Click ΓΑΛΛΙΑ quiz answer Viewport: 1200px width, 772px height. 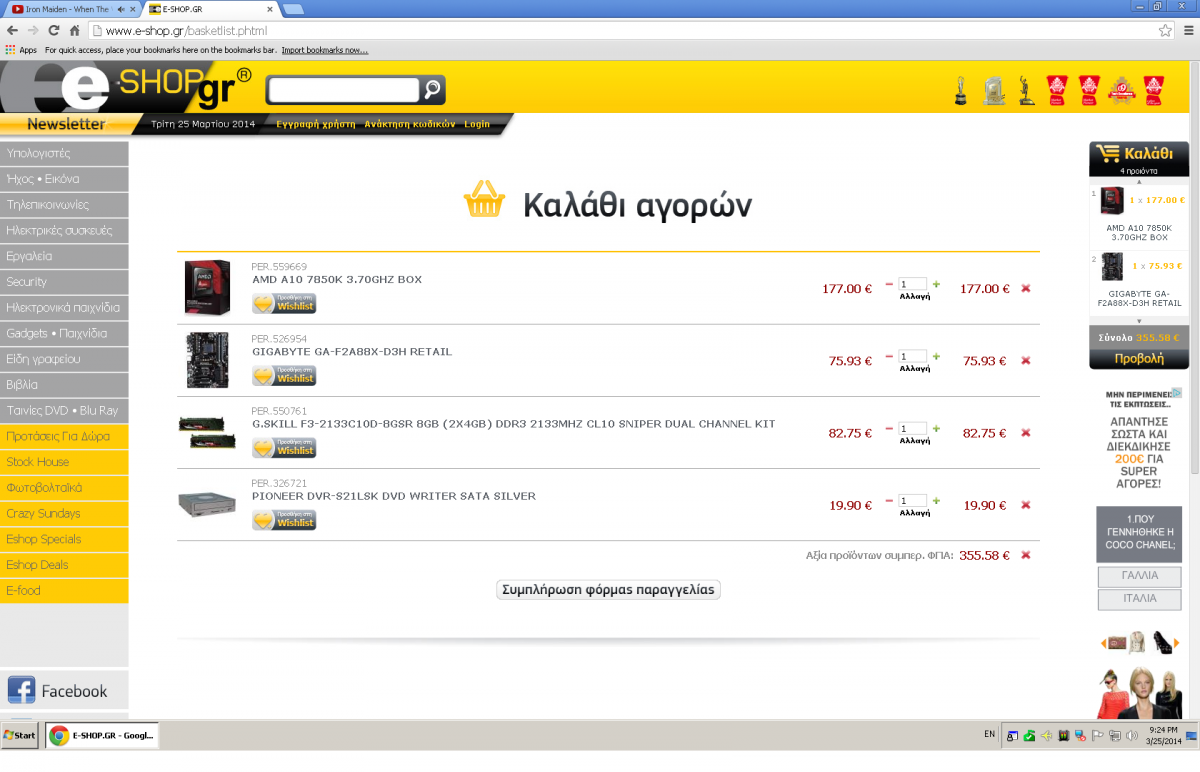coord(1139,576)
